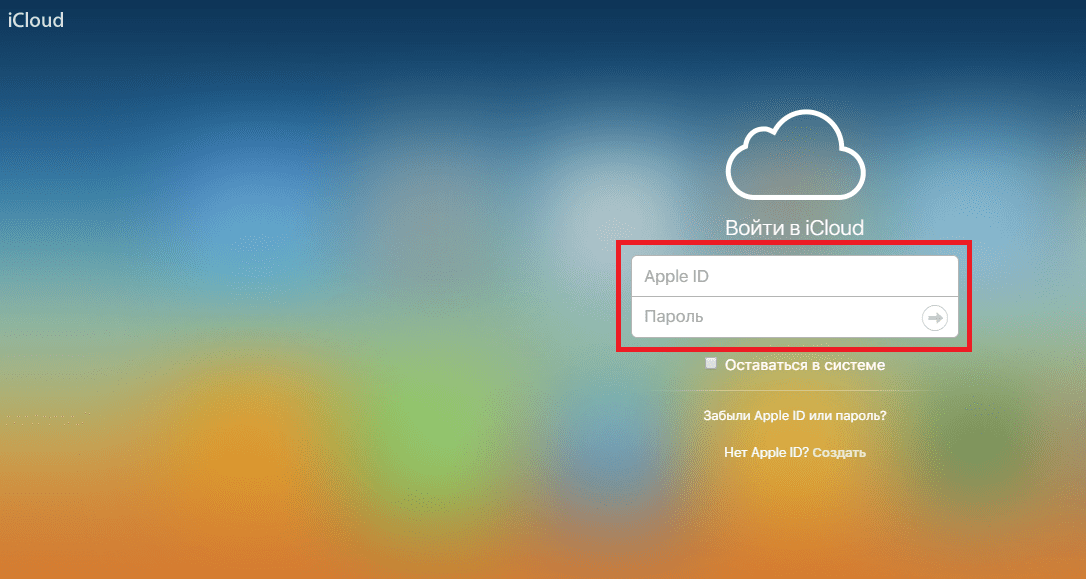Click the sign-in arrow button

click(934, 318)
